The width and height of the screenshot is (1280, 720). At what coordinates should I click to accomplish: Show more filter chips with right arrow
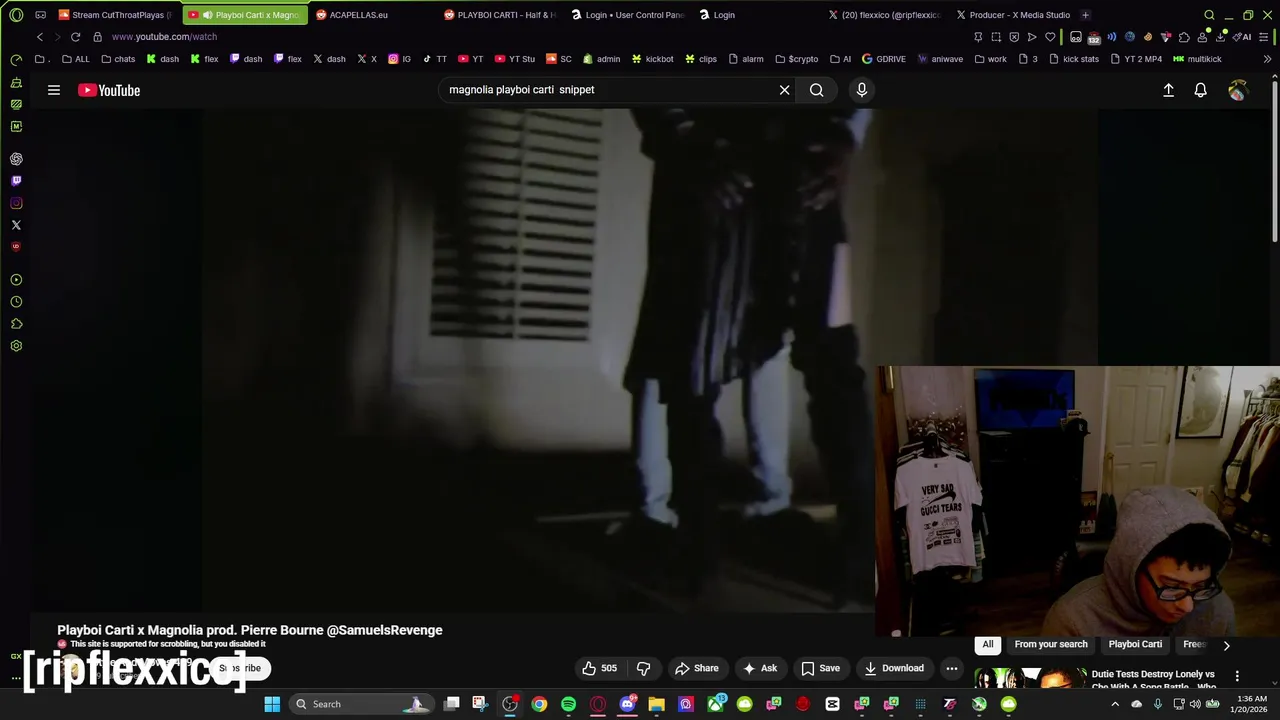pos(1227,645)
